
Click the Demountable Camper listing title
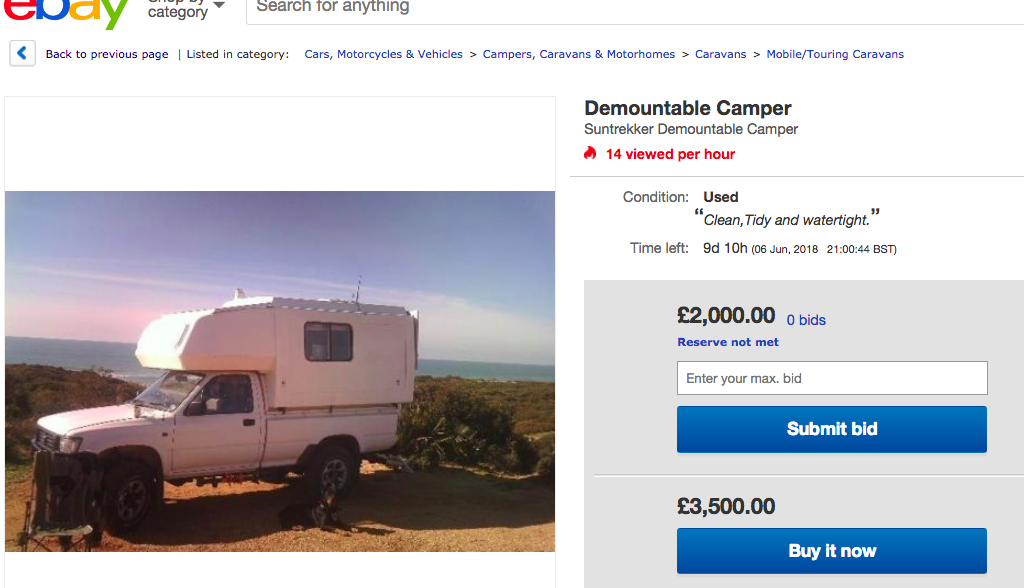[x=688, y=108]
